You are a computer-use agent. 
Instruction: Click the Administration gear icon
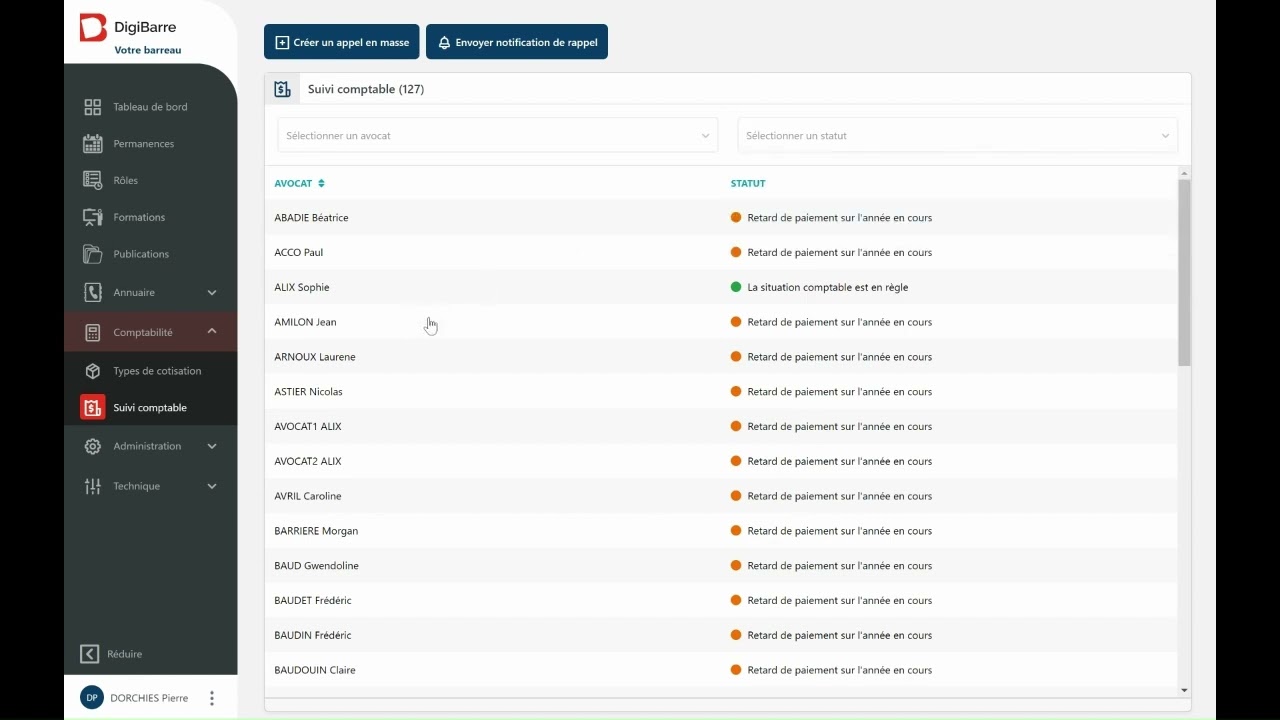(93, 447)
